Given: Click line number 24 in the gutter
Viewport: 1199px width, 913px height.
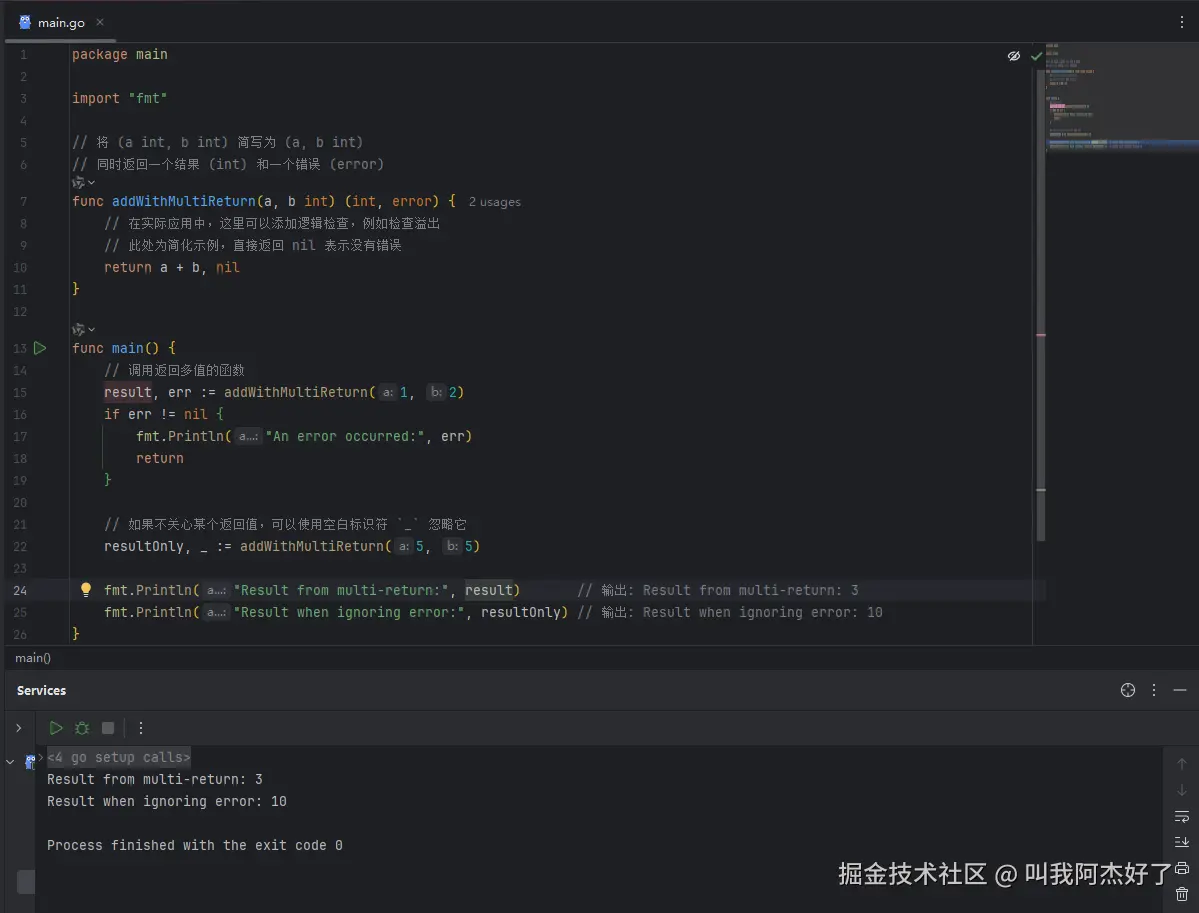Looking at the screenshot, I should 20,590.
